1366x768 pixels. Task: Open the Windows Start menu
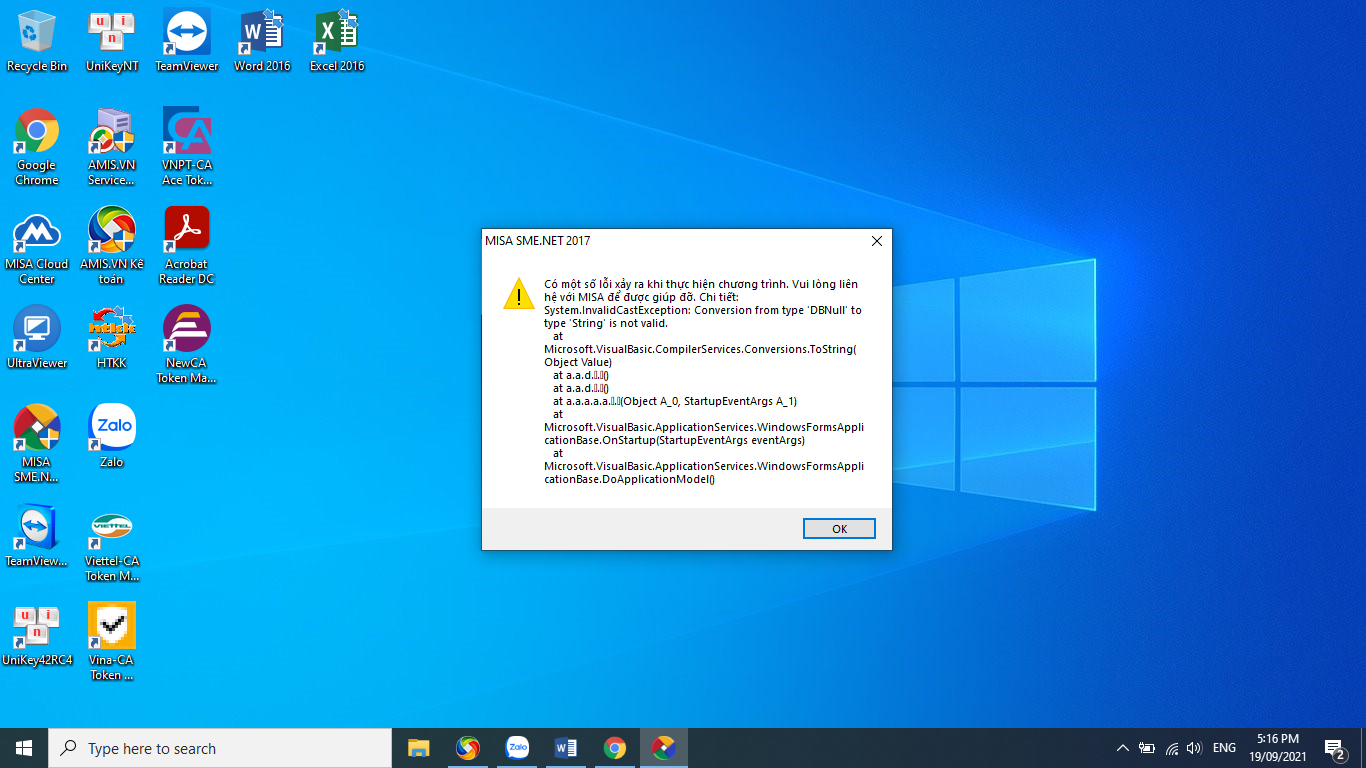(24, 748)
